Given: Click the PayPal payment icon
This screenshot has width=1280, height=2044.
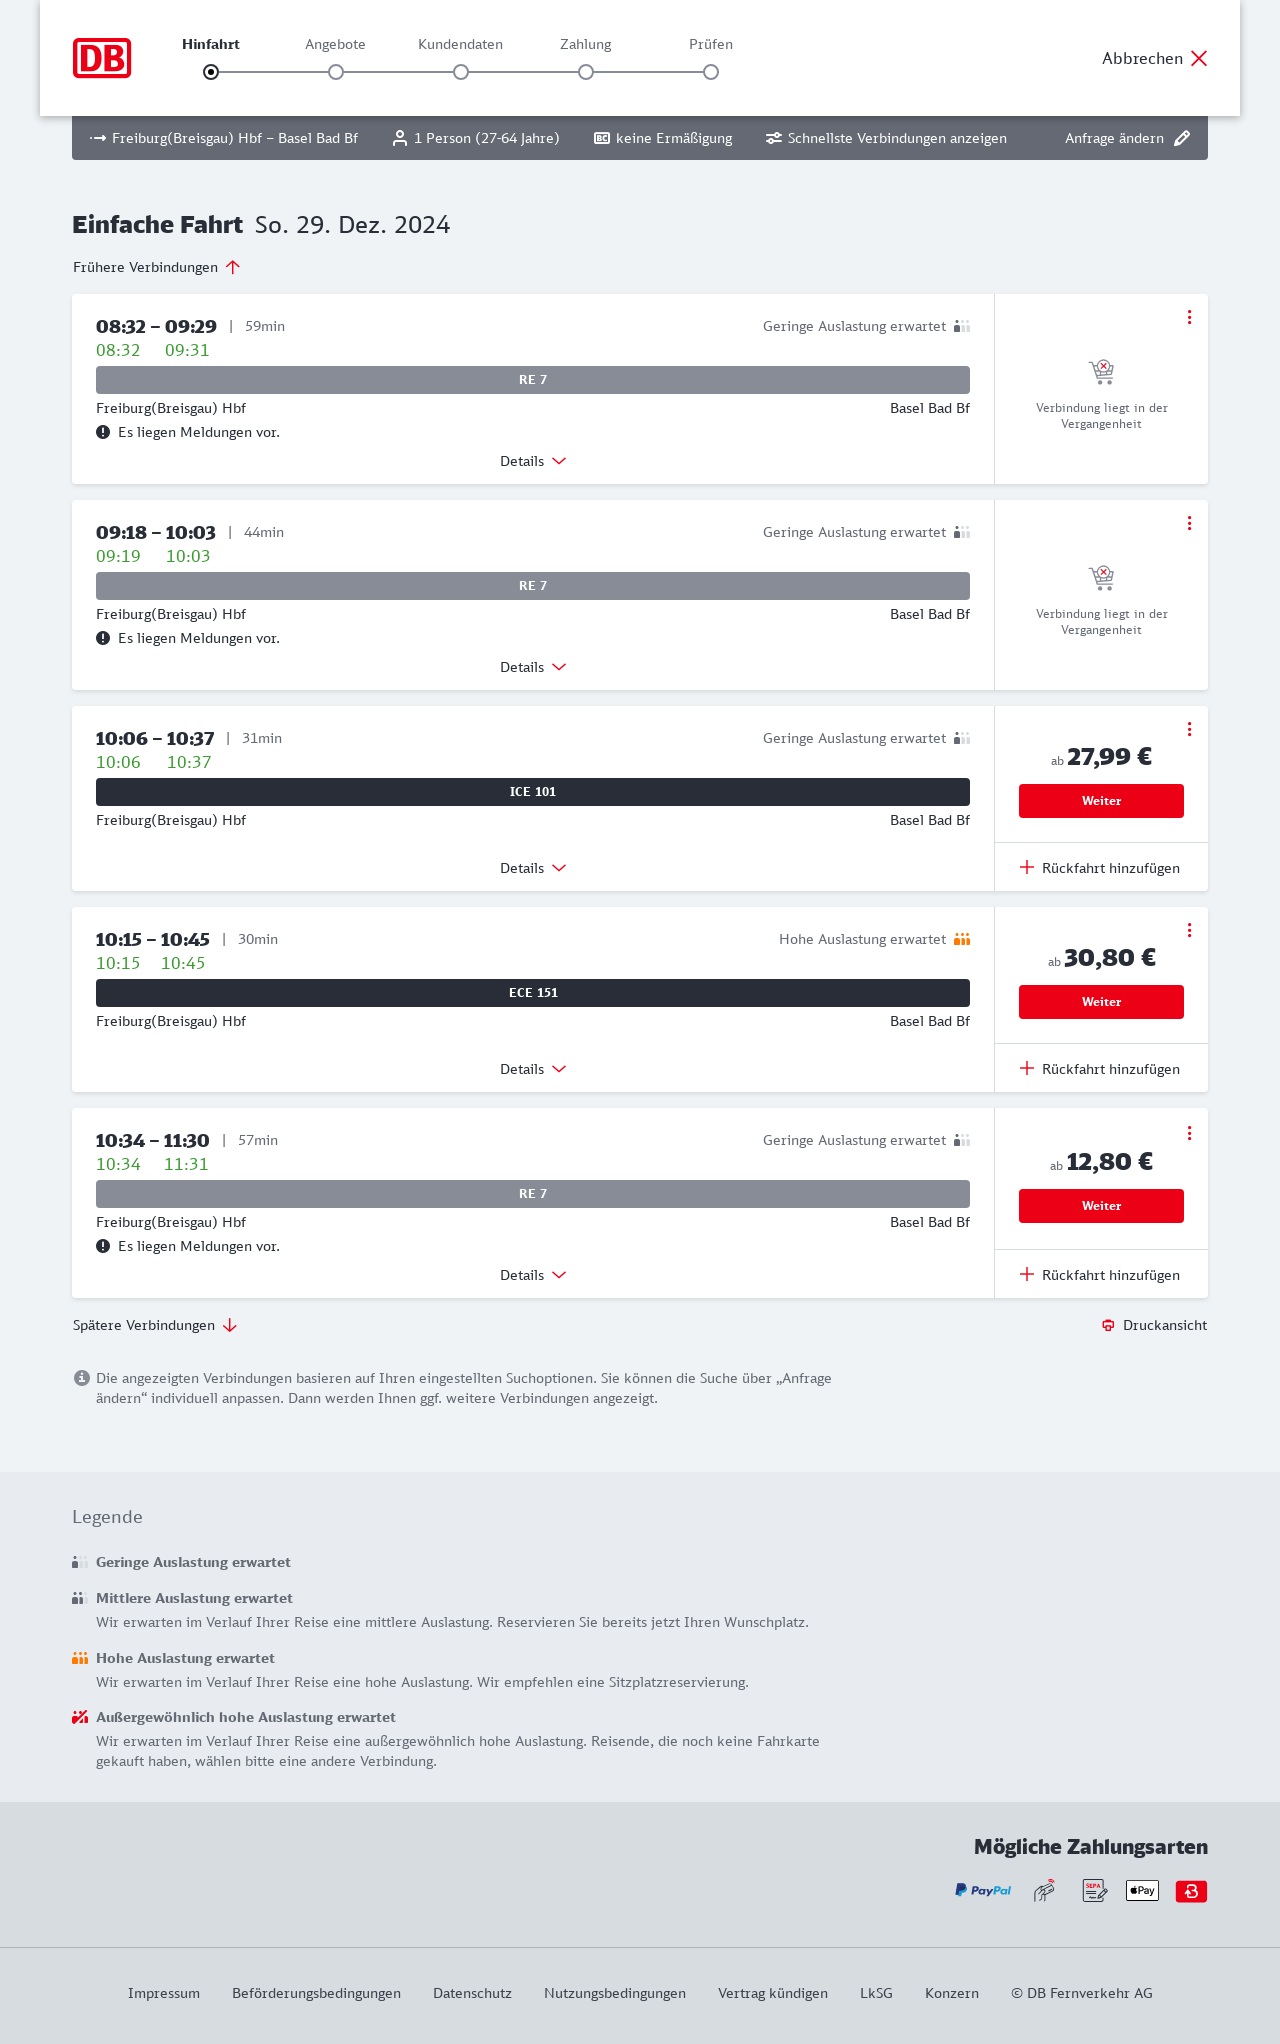Looking at the screenshot, I should coord(983,1890).
